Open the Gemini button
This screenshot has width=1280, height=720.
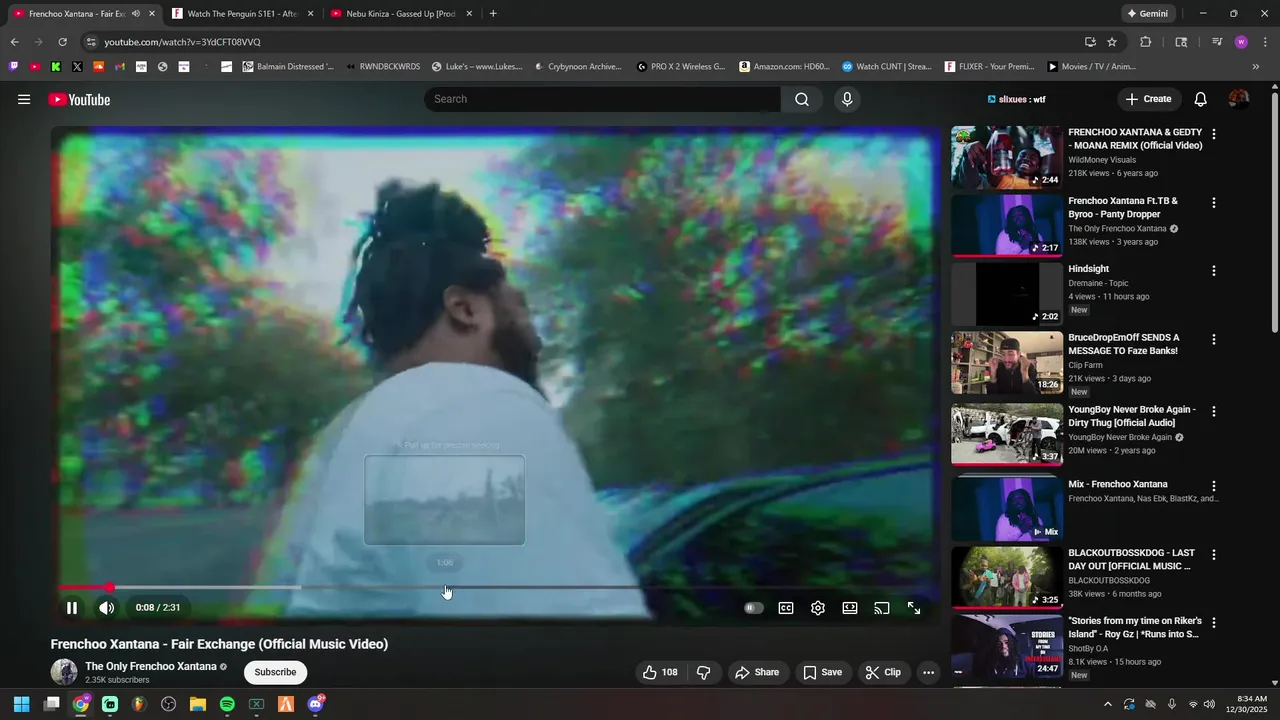pyautogui.click(x=1148, y=14)
